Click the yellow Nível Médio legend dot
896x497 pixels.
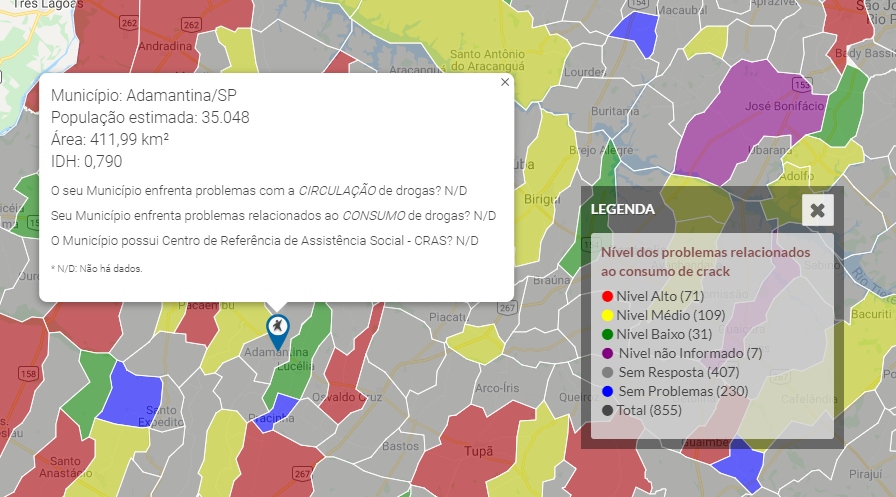coord(606,316)
